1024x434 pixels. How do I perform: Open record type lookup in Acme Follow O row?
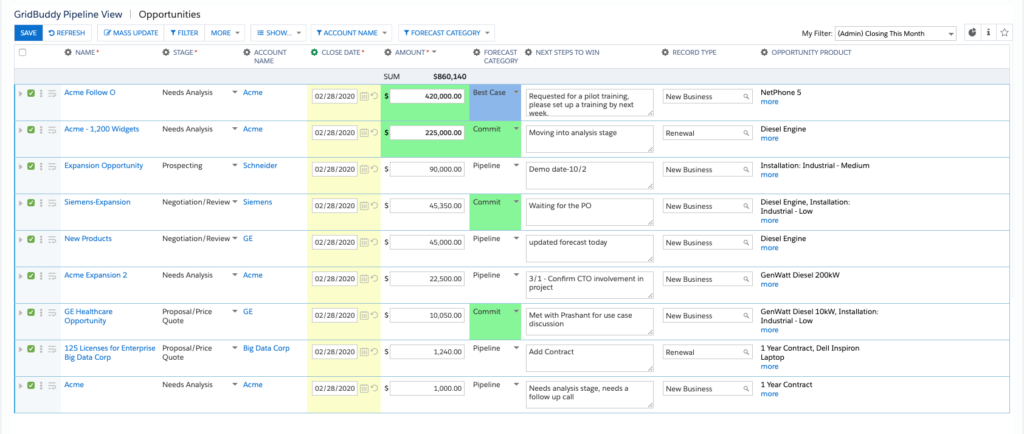point(746,97)
